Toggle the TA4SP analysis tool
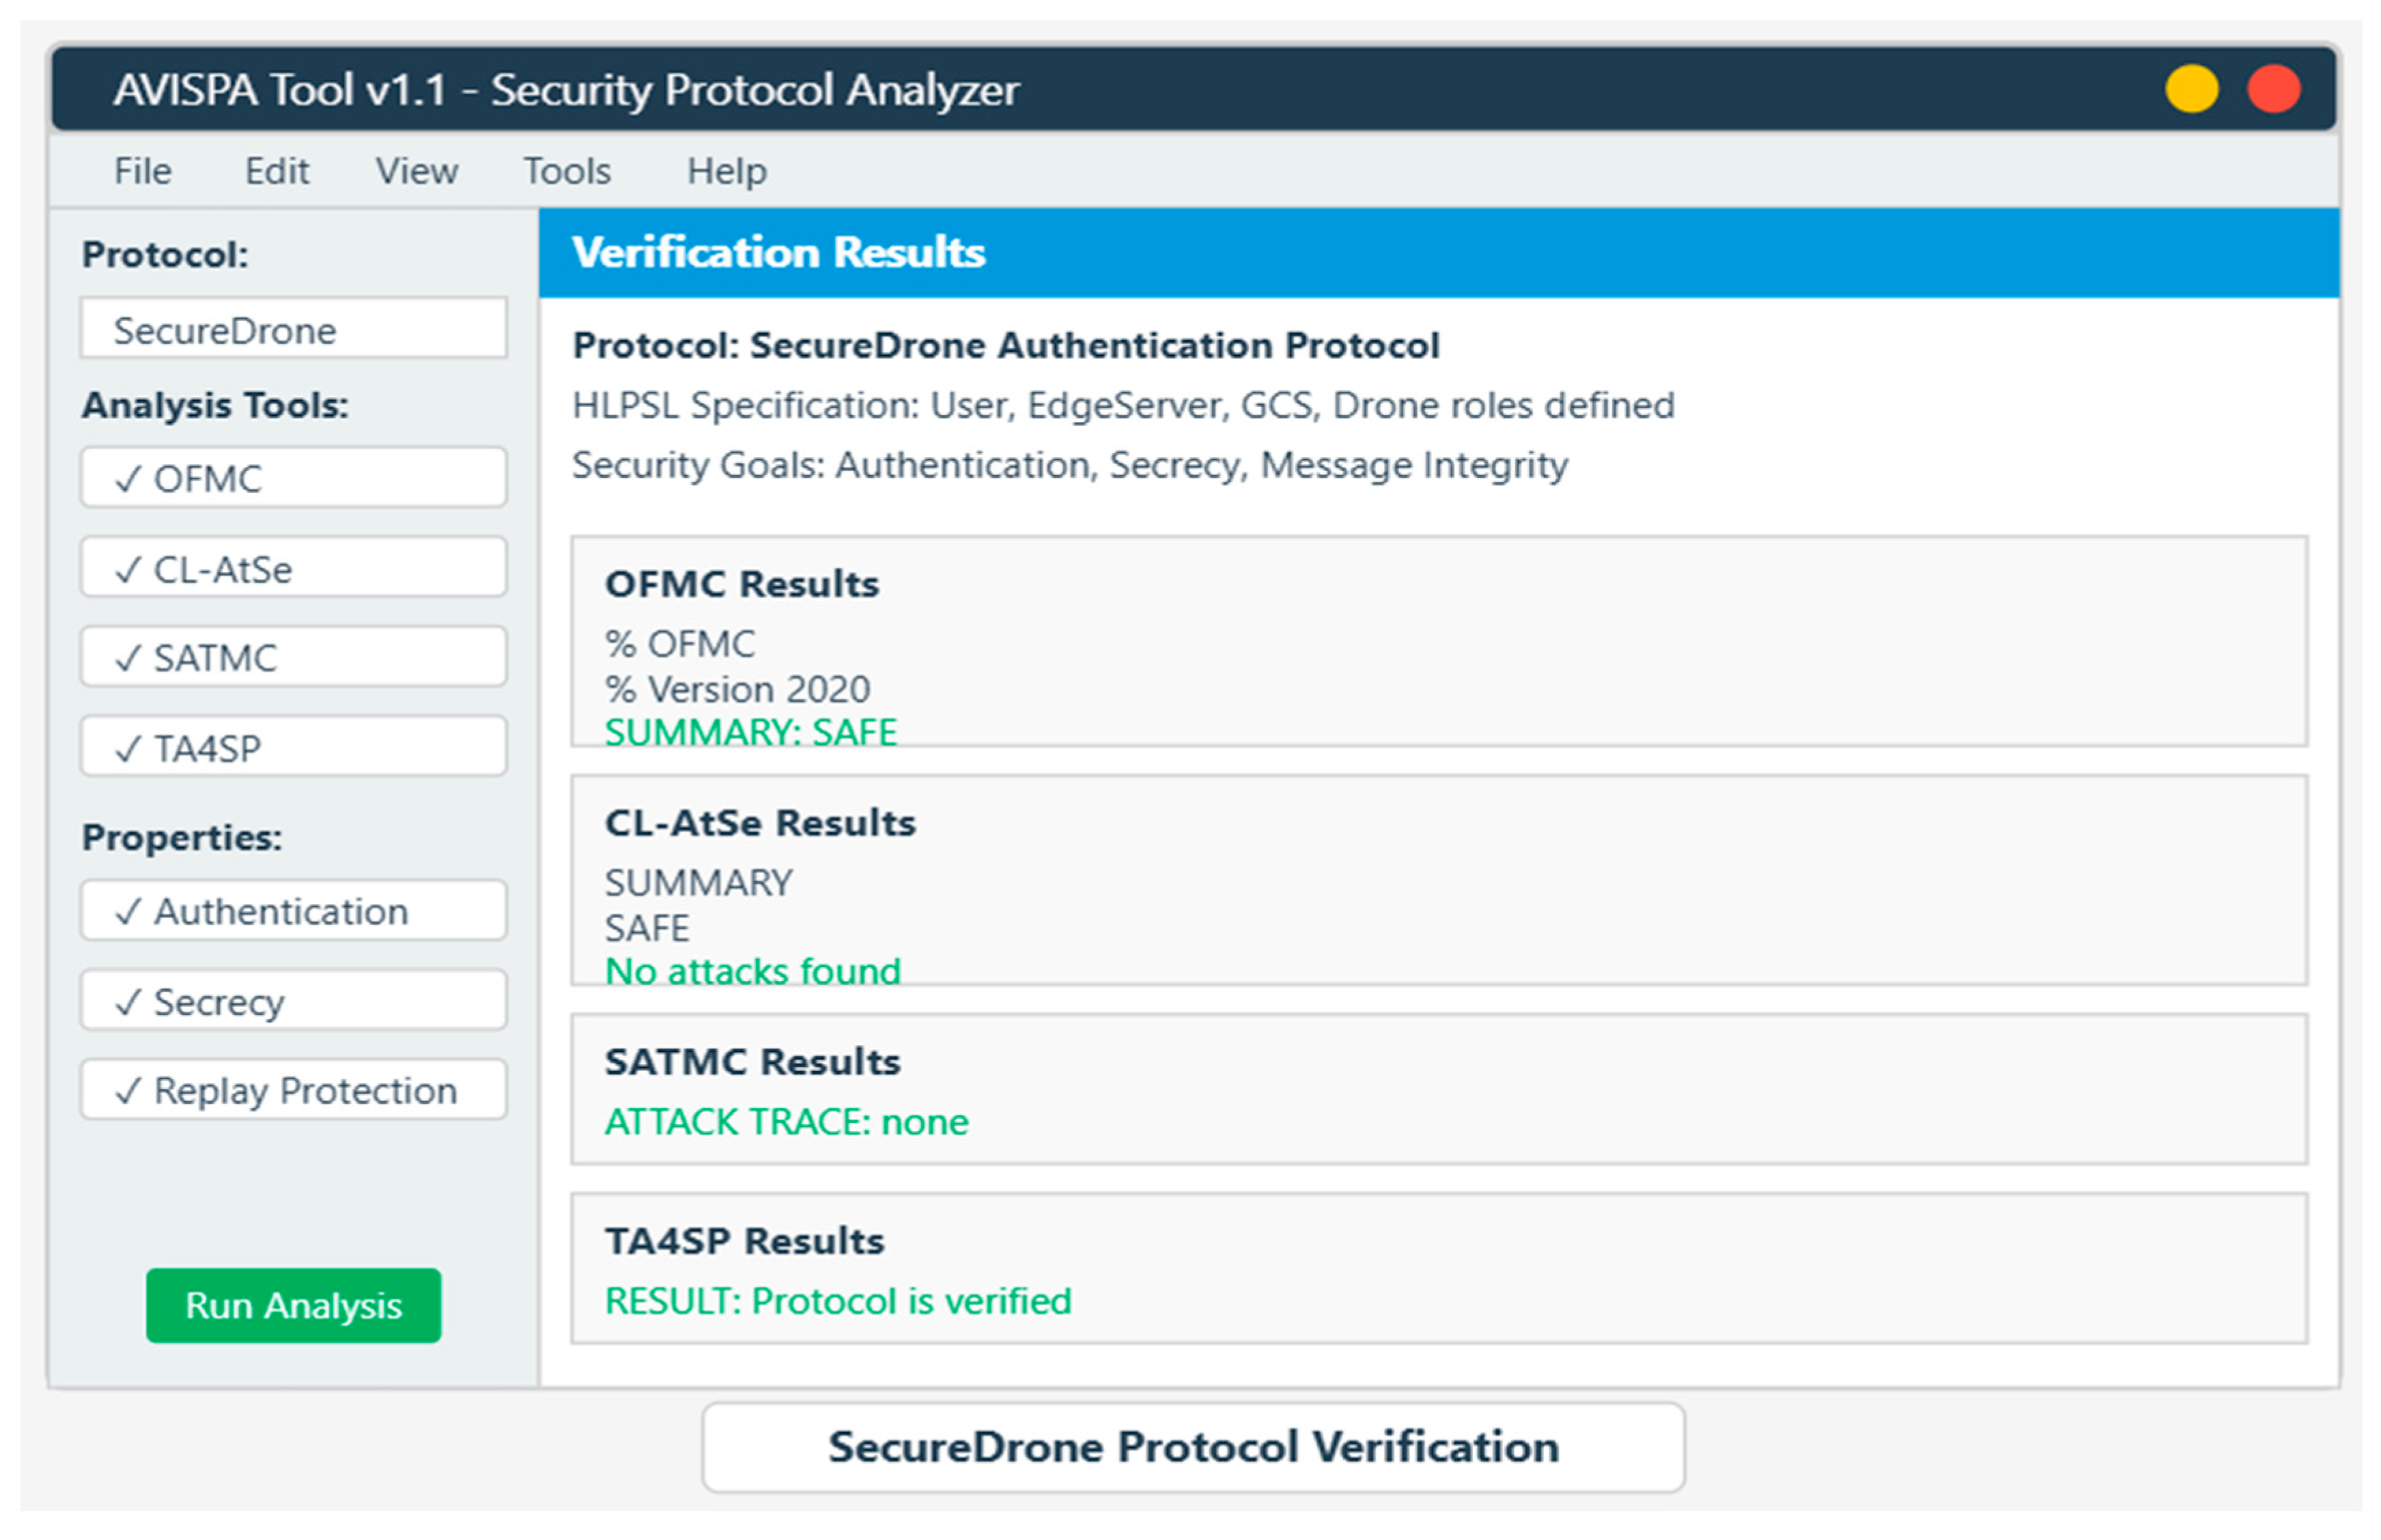The width and height of the screenshot is (2381, 1540). [x=293, y=747]
